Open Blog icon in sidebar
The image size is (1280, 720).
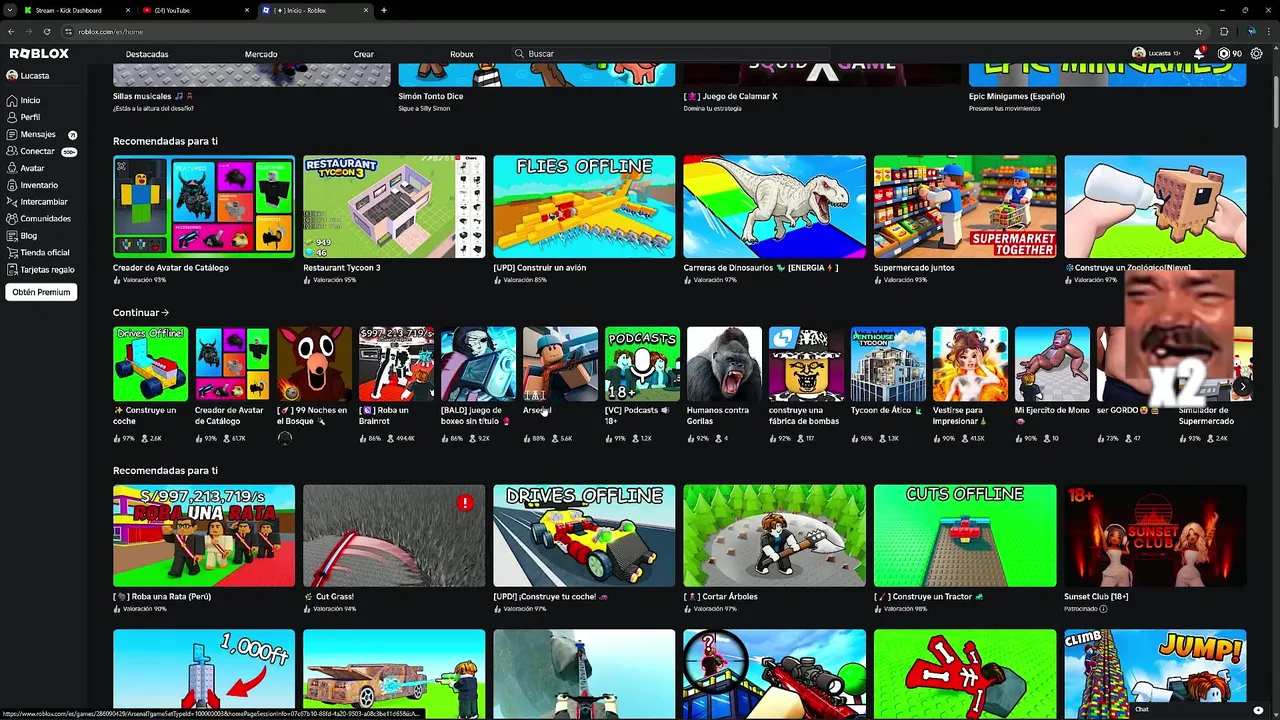[12, 236]
